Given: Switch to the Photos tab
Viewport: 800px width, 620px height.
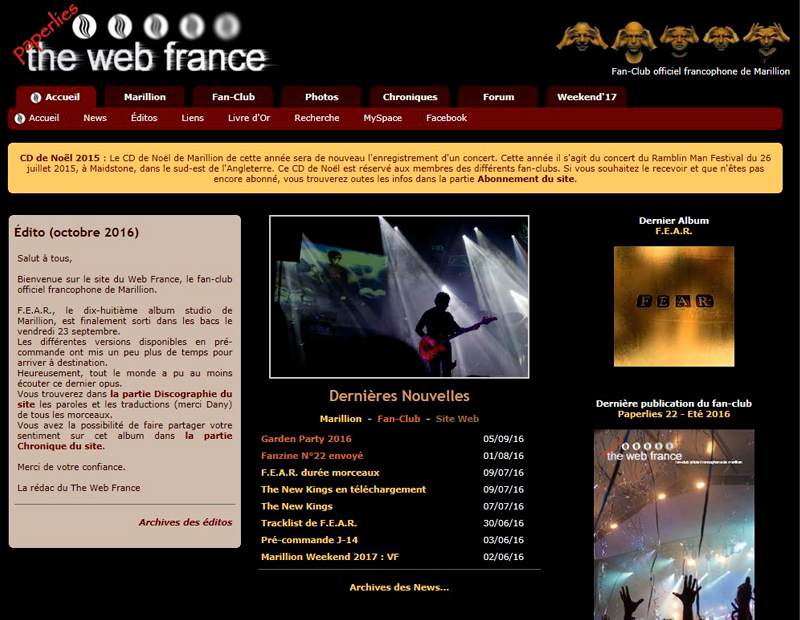Looking at the screenshot, I should tap(321, 97).
